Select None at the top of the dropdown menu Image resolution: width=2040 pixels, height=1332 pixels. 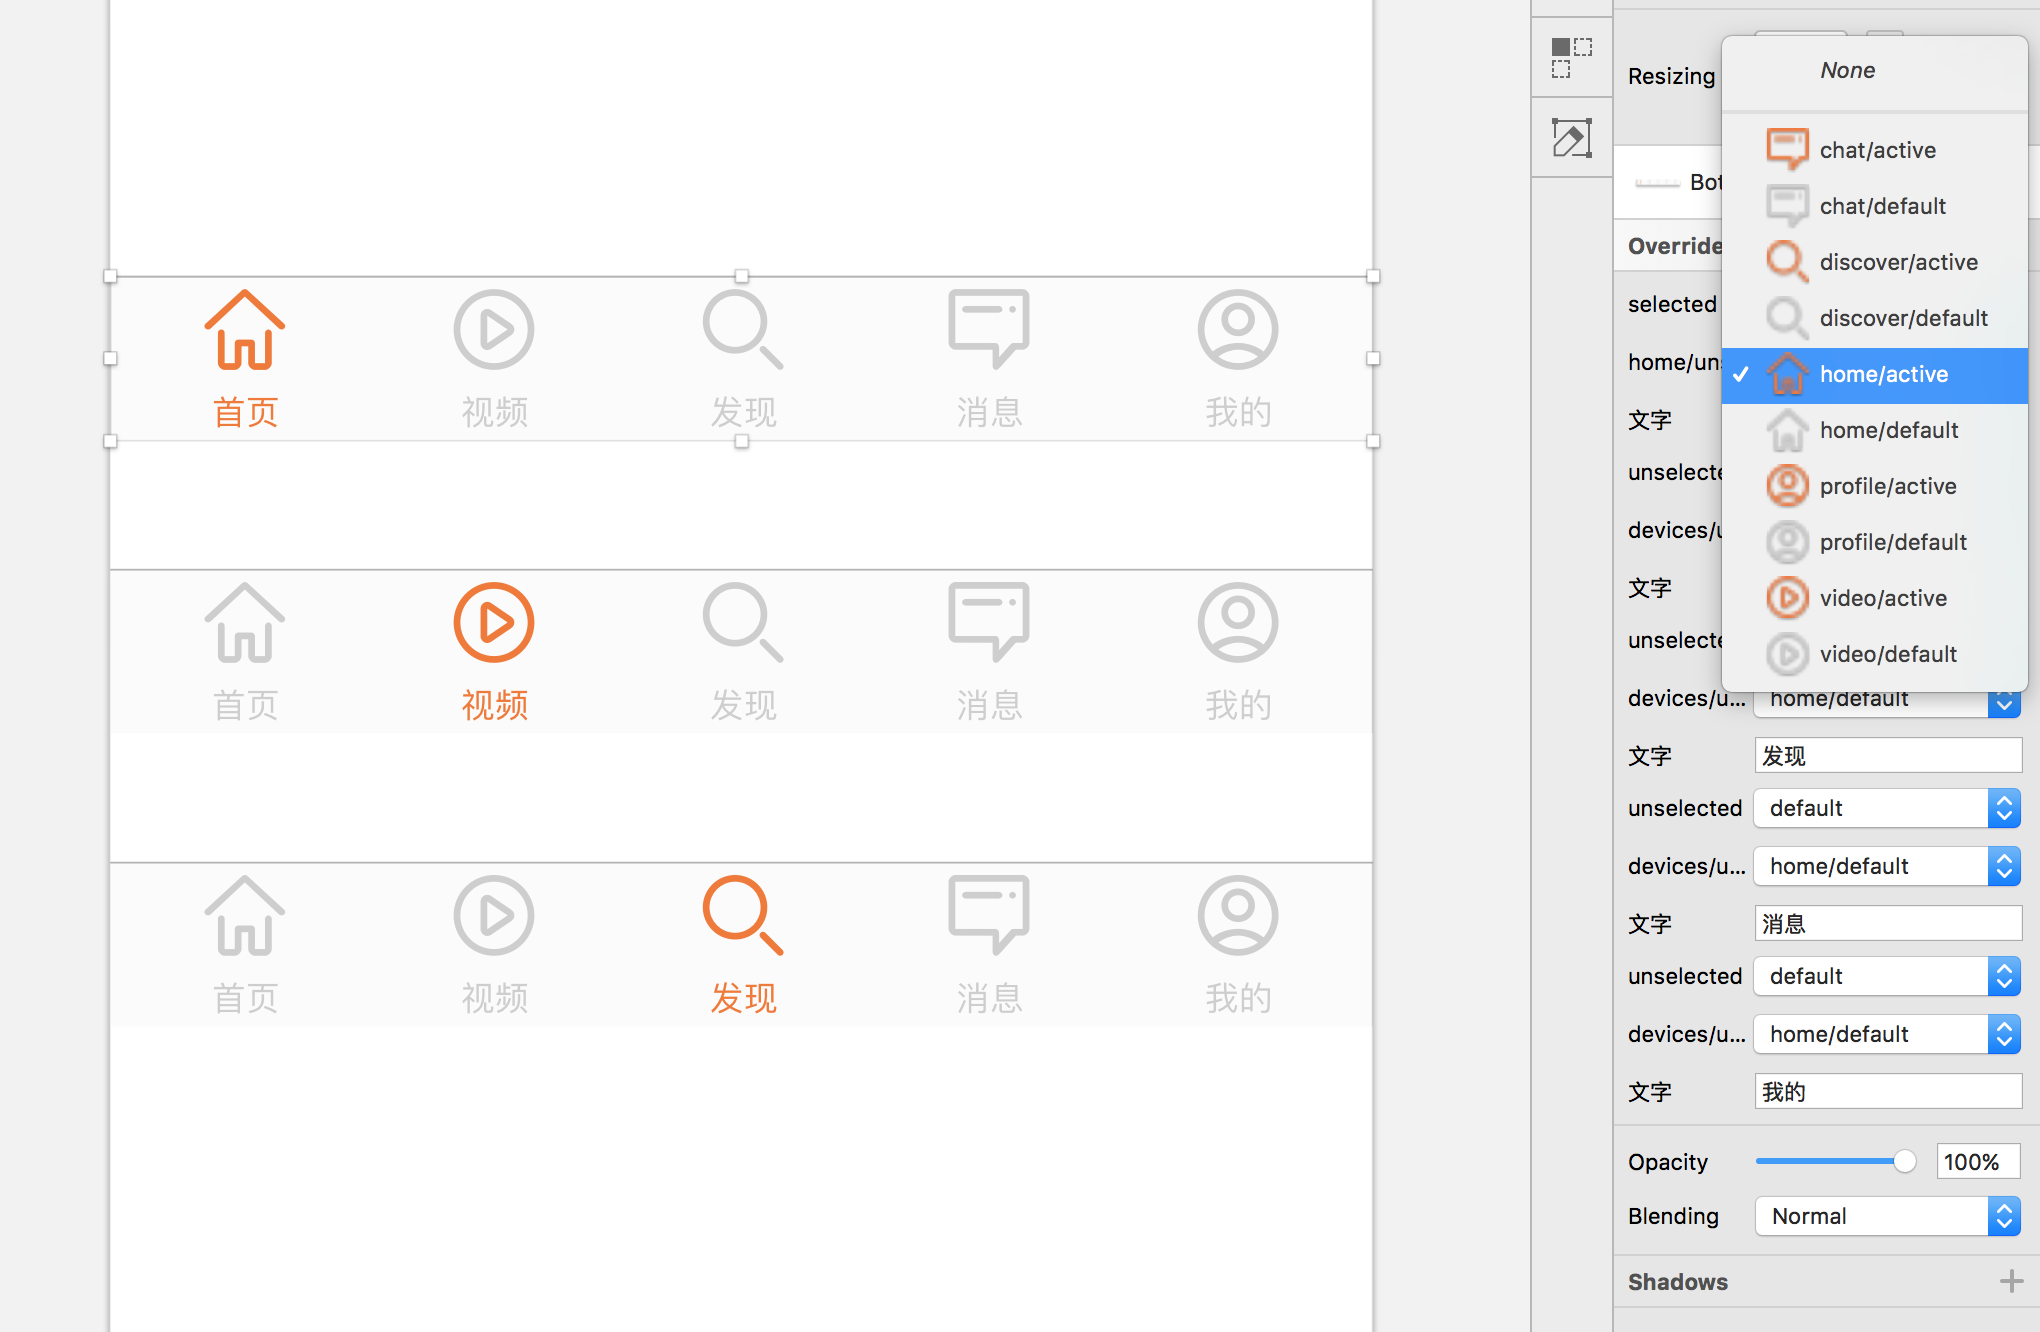click(1846, 70)
